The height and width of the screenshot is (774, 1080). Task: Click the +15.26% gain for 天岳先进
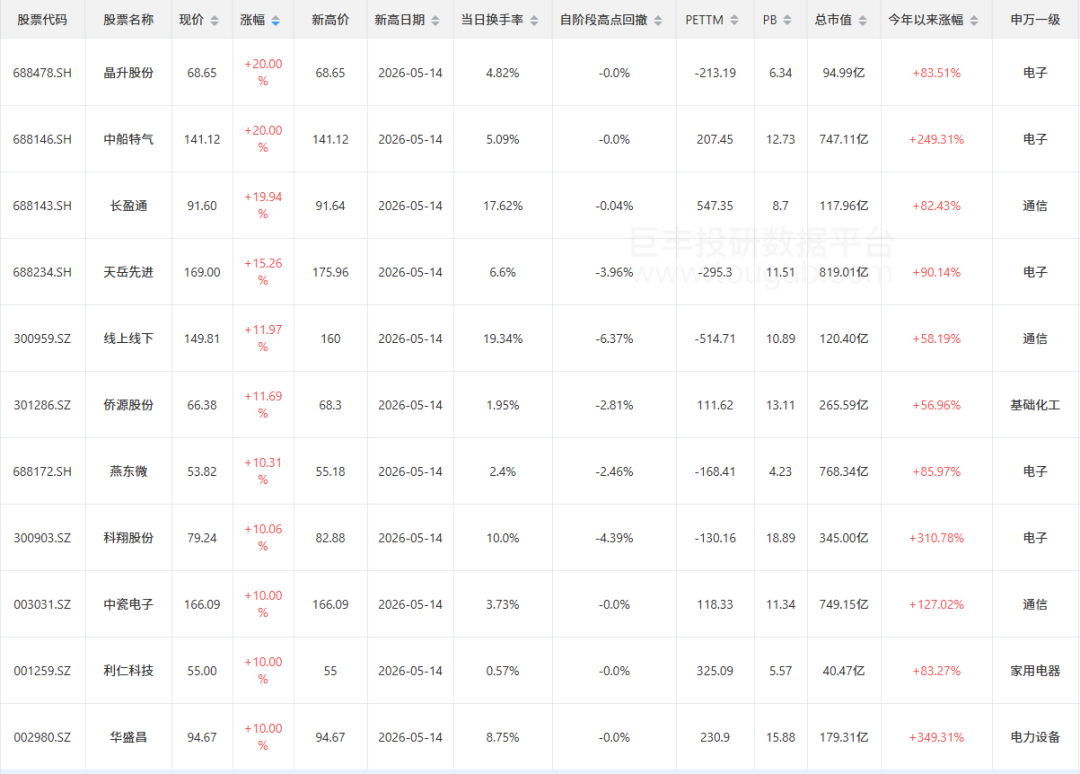click(263, 272)
